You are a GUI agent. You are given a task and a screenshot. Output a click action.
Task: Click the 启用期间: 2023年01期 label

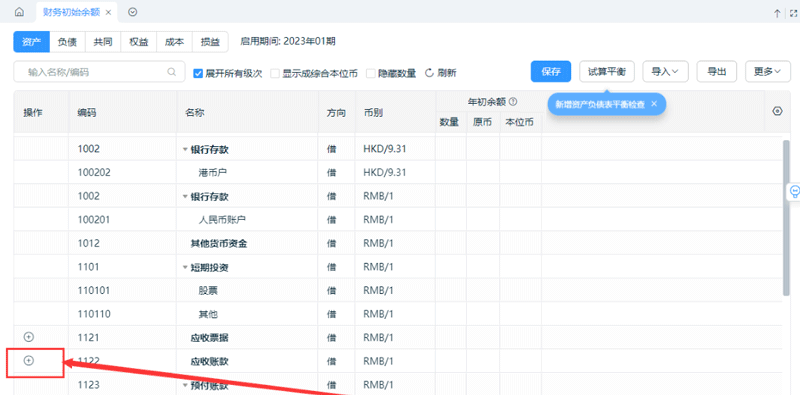point(288,41)
